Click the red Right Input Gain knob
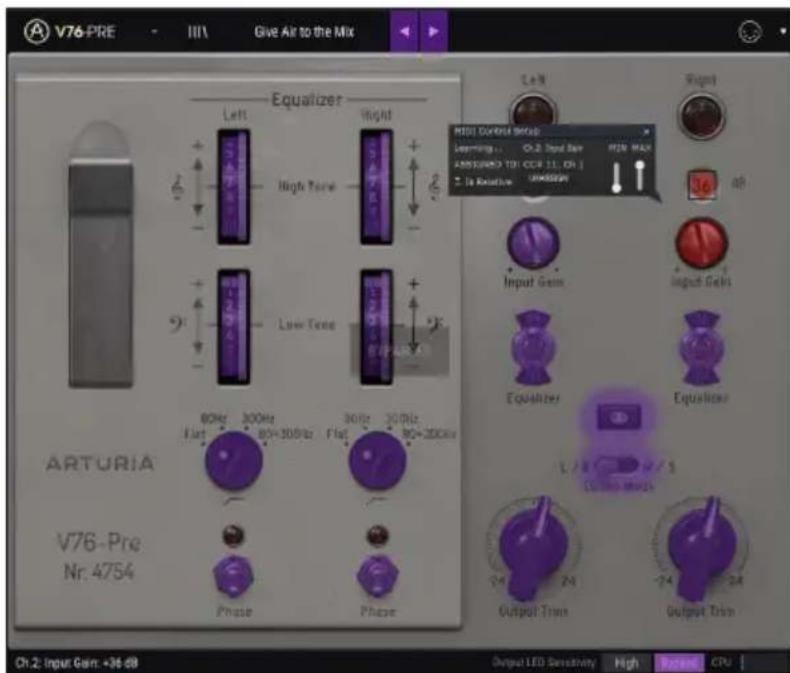This screenshot has height=673, width=790. pyautogui.click(x=701, y=243)
